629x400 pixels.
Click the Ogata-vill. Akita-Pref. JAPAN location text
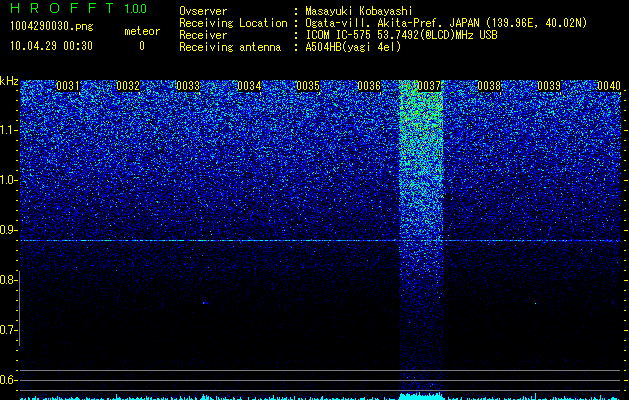tap(446, 23)
